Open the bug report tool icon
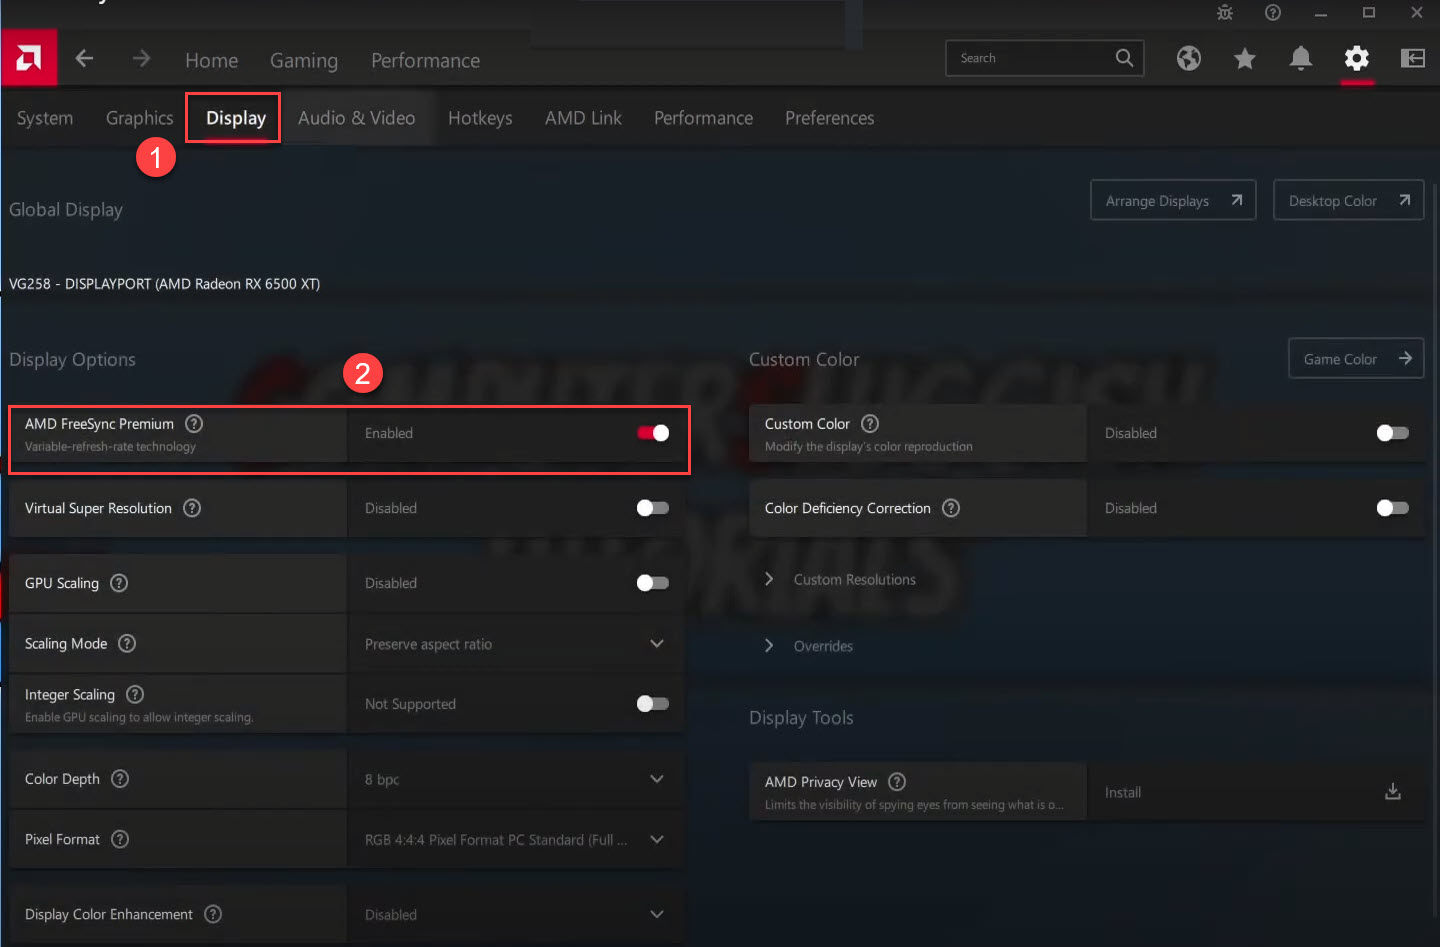Screen dimensions: 1440x947 [1224, 13]
